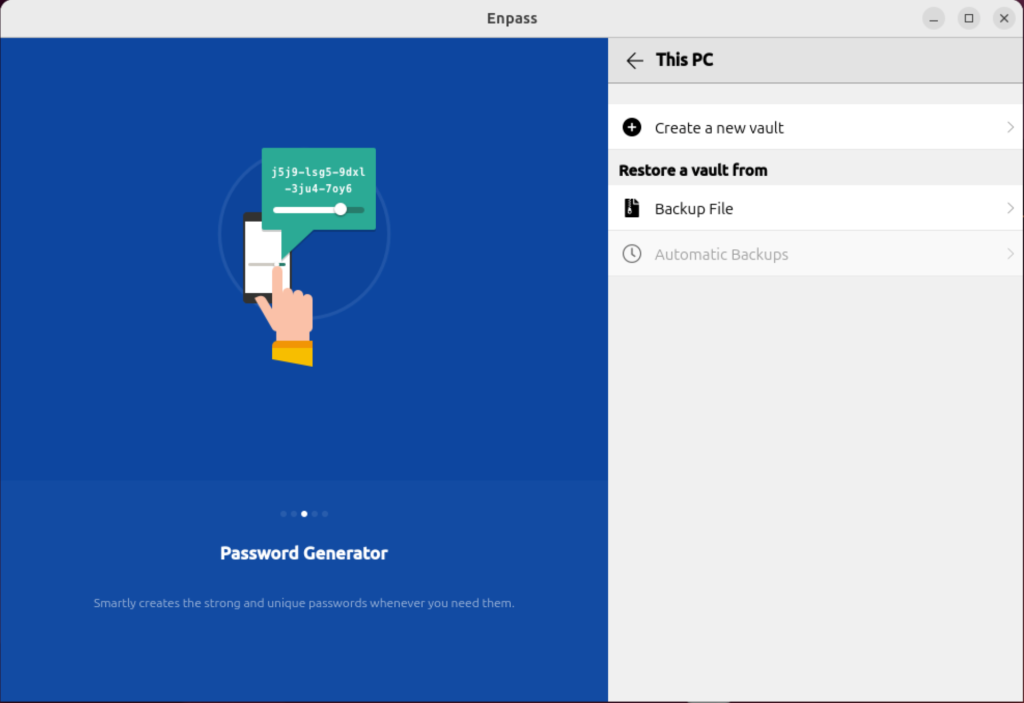Click the This PC heading

click(684, 60)
